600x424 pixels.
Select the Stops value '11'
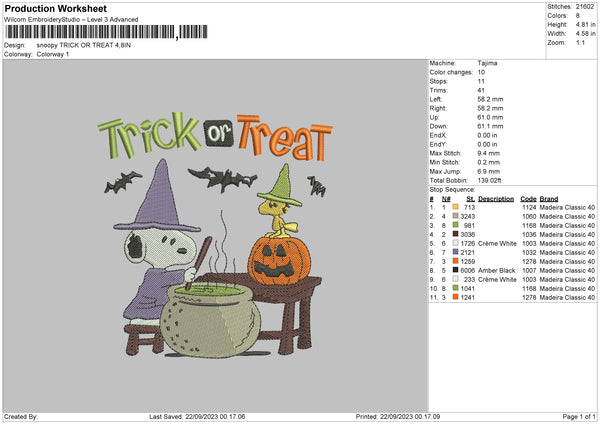[481, 82]
